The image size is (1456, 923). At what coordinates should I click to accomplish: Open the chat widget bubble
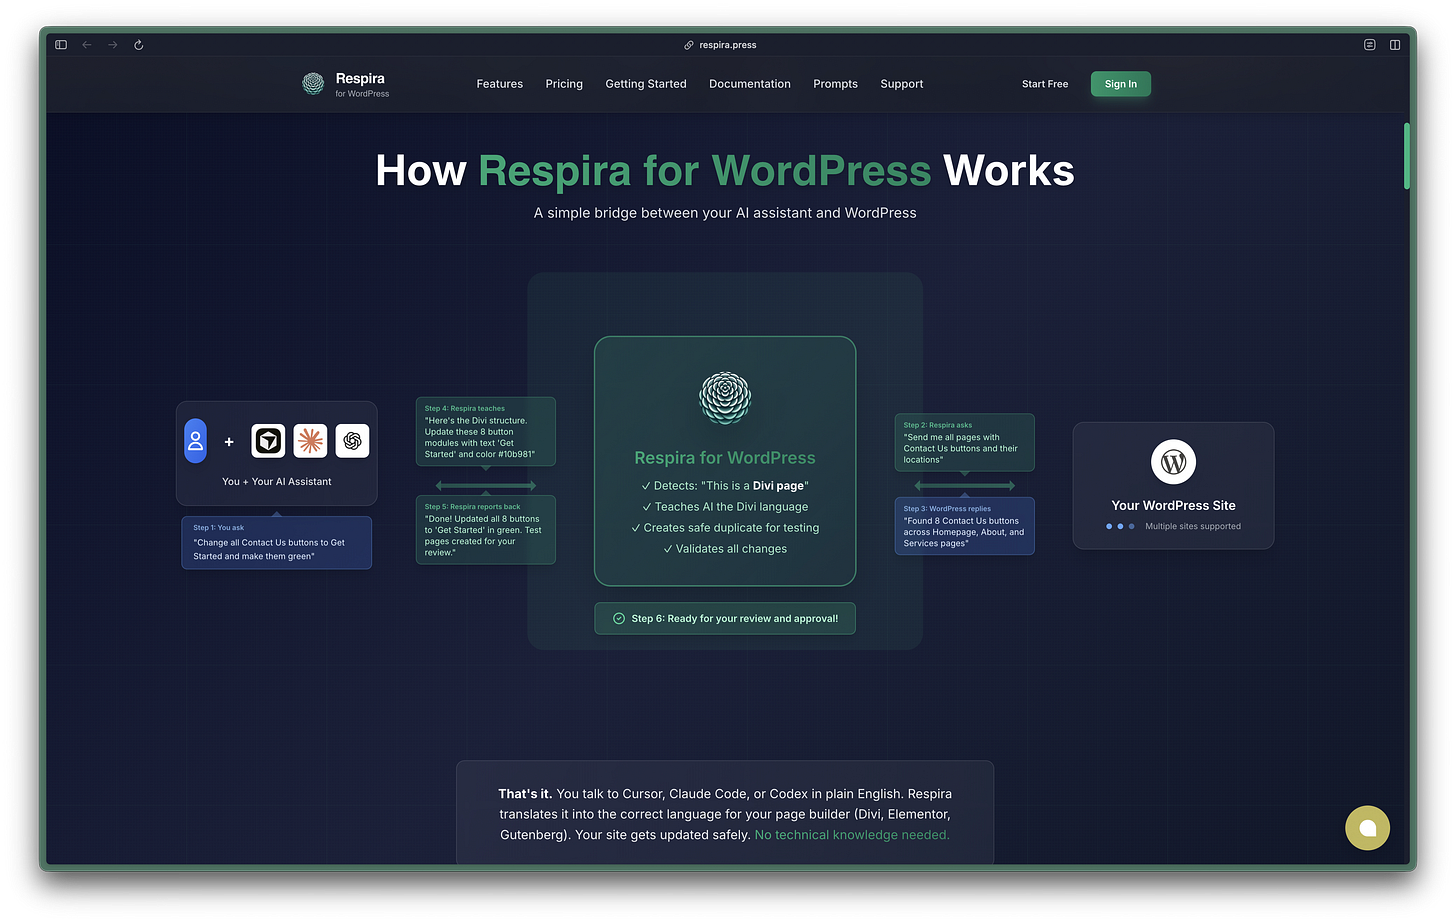[x=1367, y=828]
